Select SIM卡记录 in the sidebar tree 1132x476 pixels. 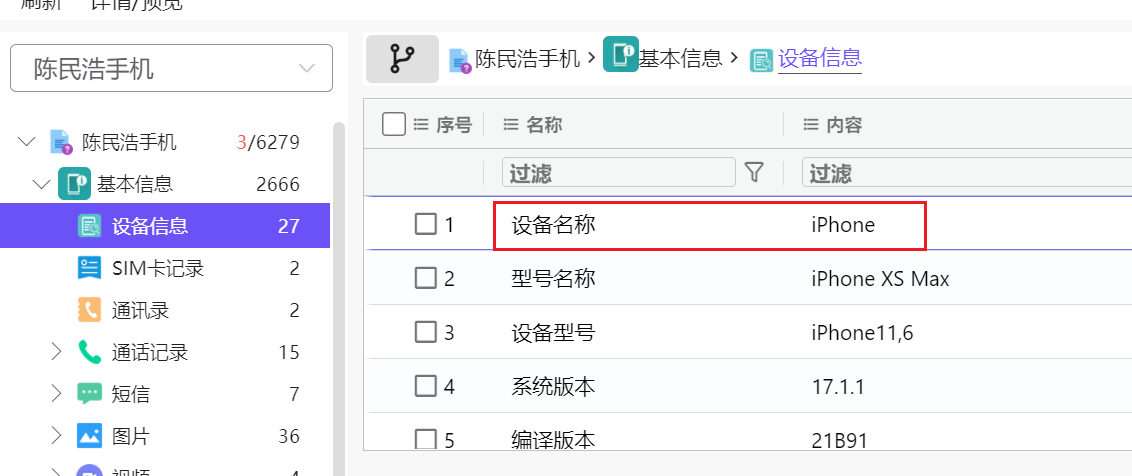158,268
